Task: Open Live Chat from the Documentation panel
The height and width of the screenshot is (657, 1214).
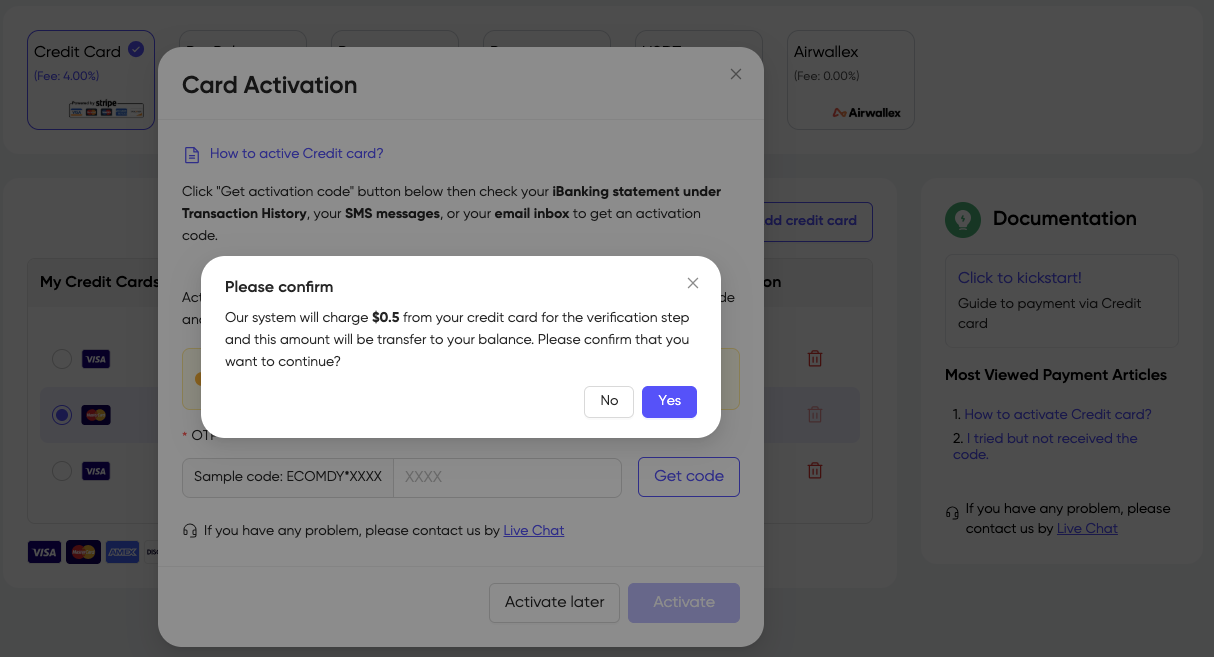Action: pyautogui.click(x=1087, y=528)
